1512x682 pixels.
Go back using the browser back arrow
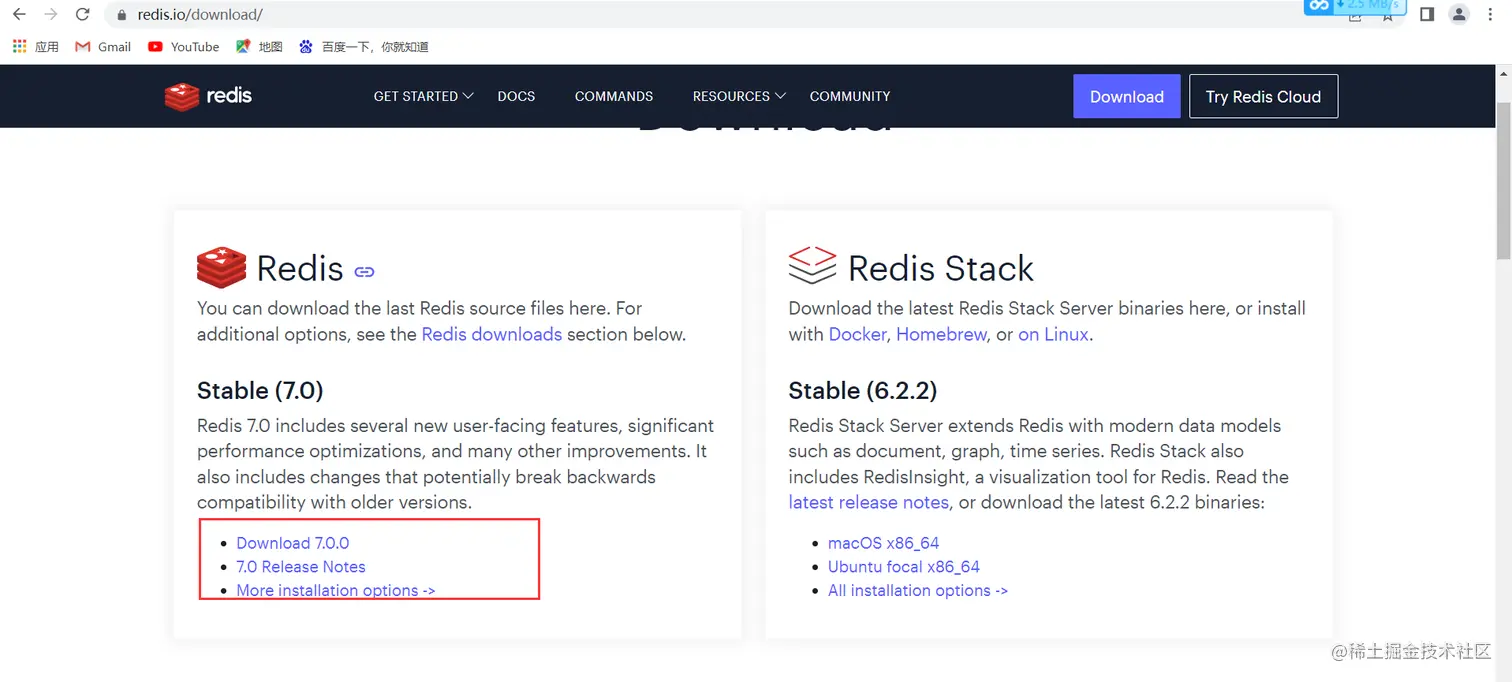[x=19, y=15]
